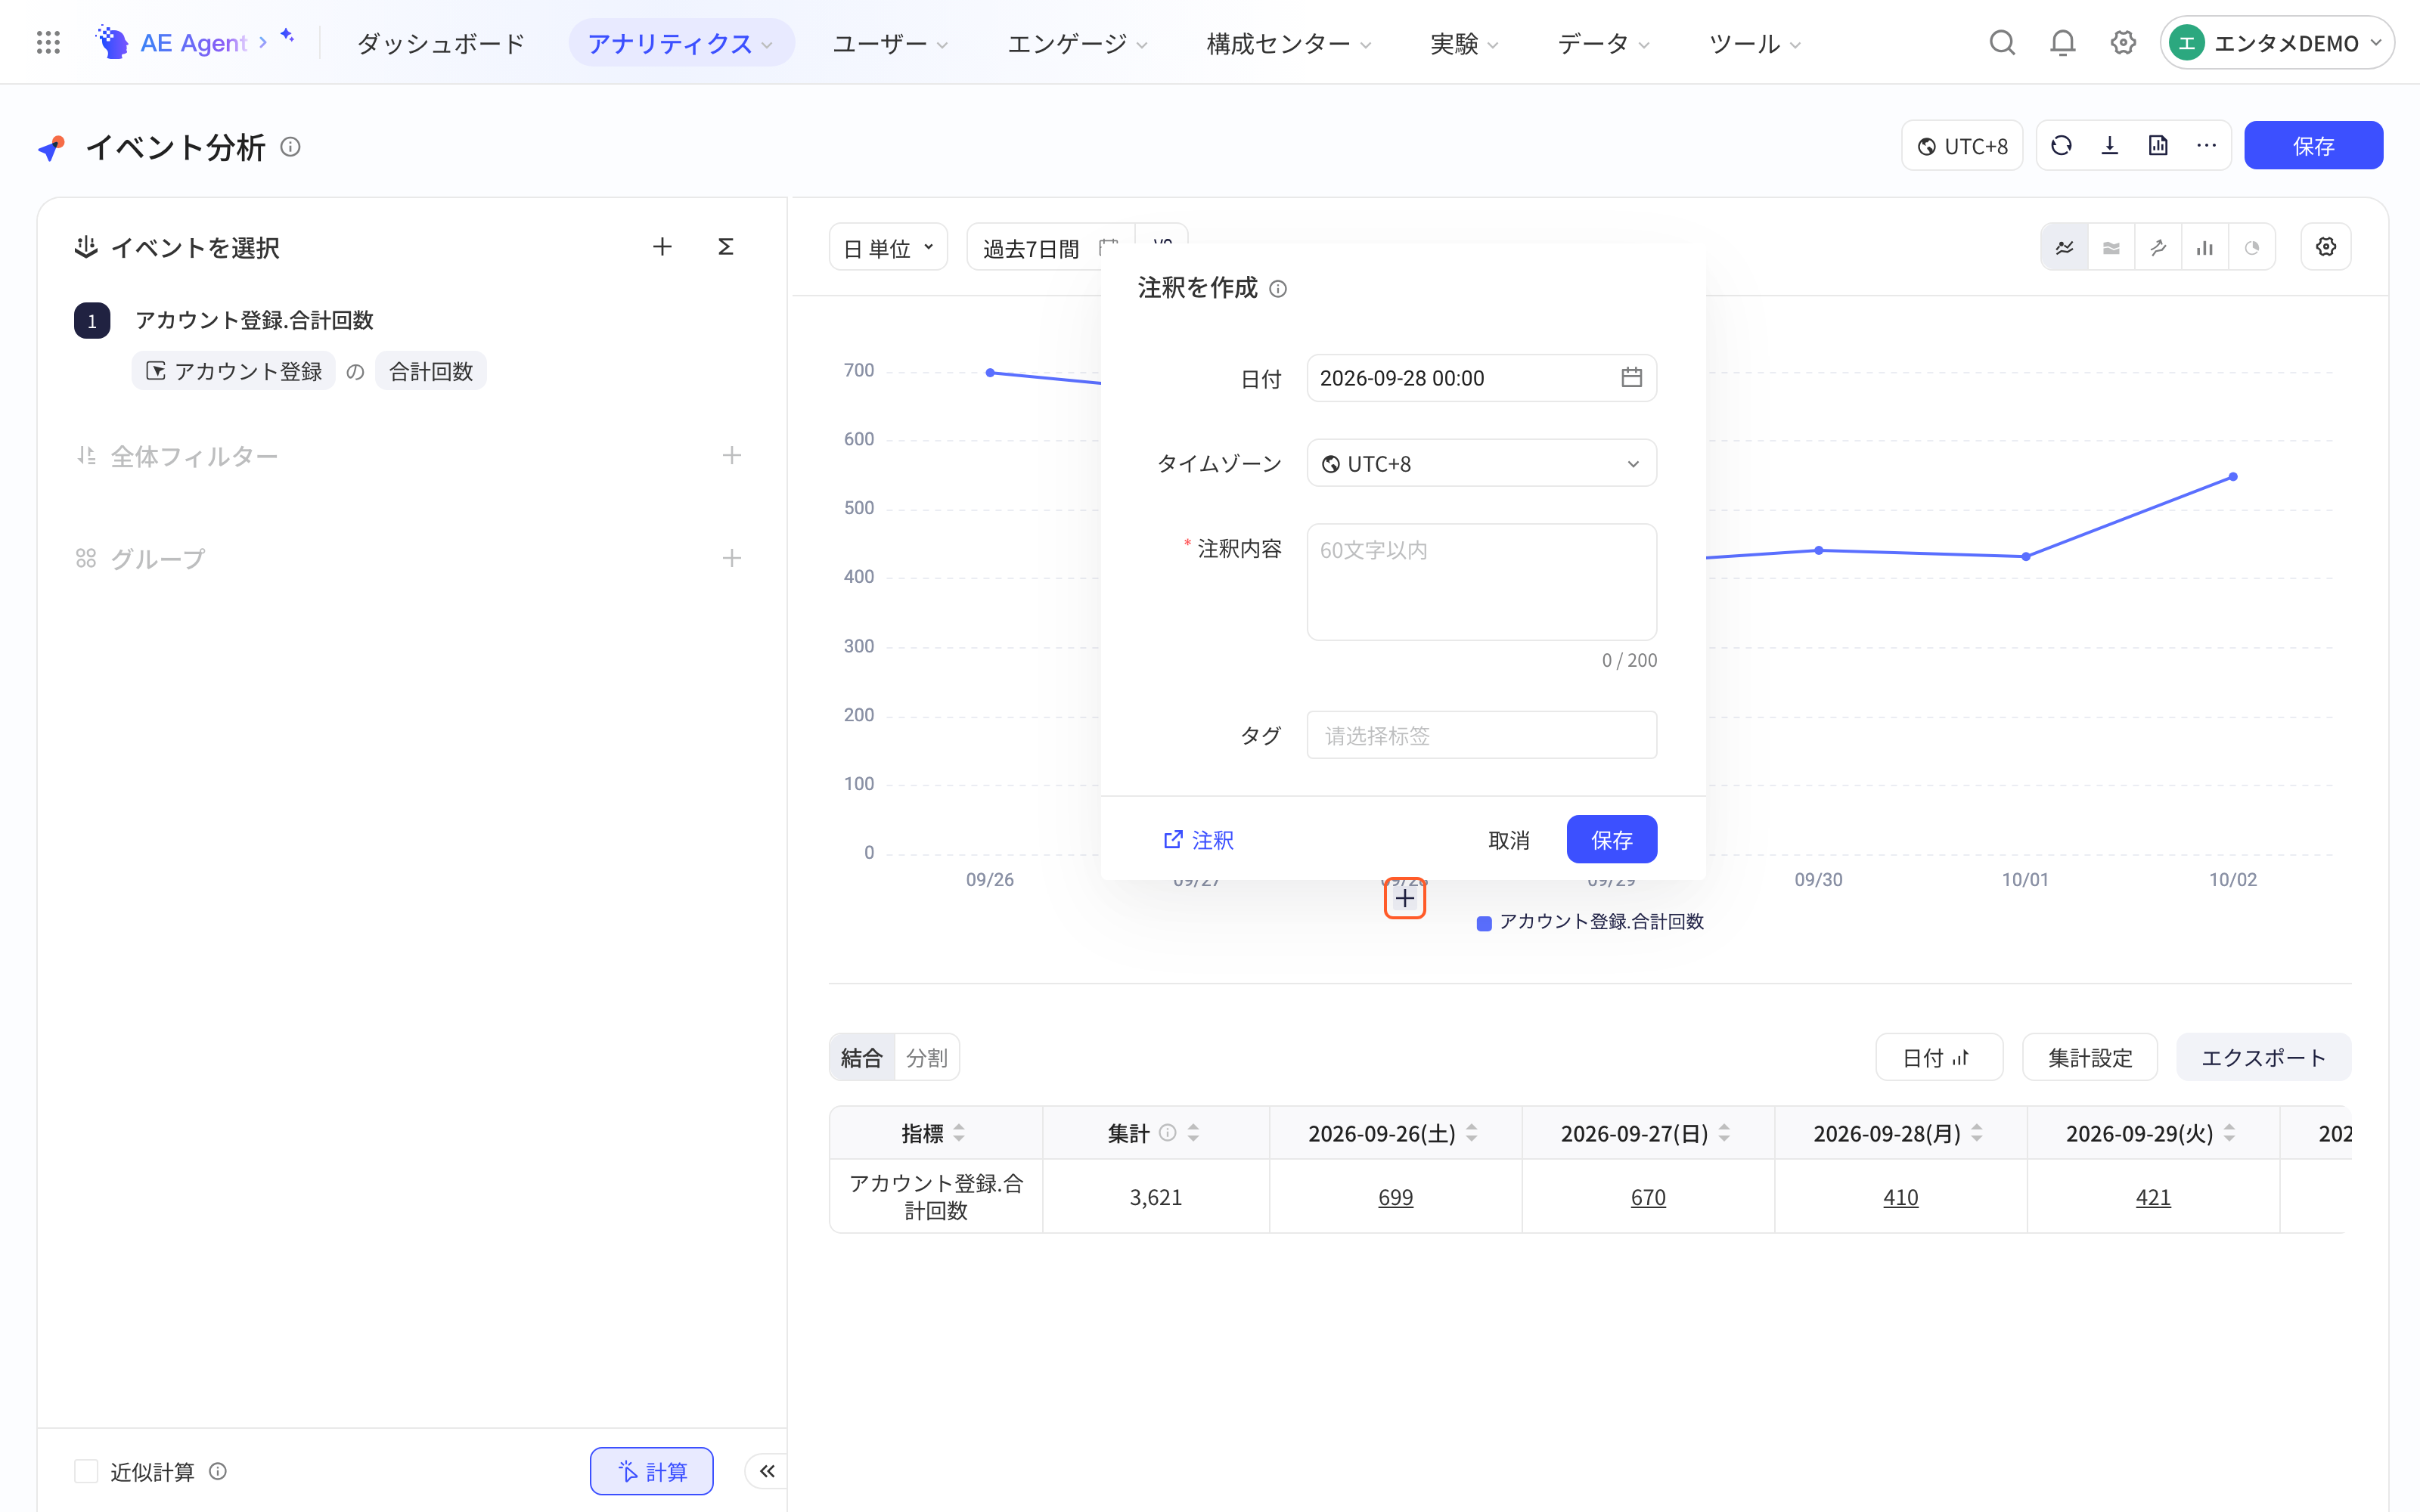This screenshot has width=2420, height=1512.
Task: Select the stacked area chart icon
Action: (2111, 247)
